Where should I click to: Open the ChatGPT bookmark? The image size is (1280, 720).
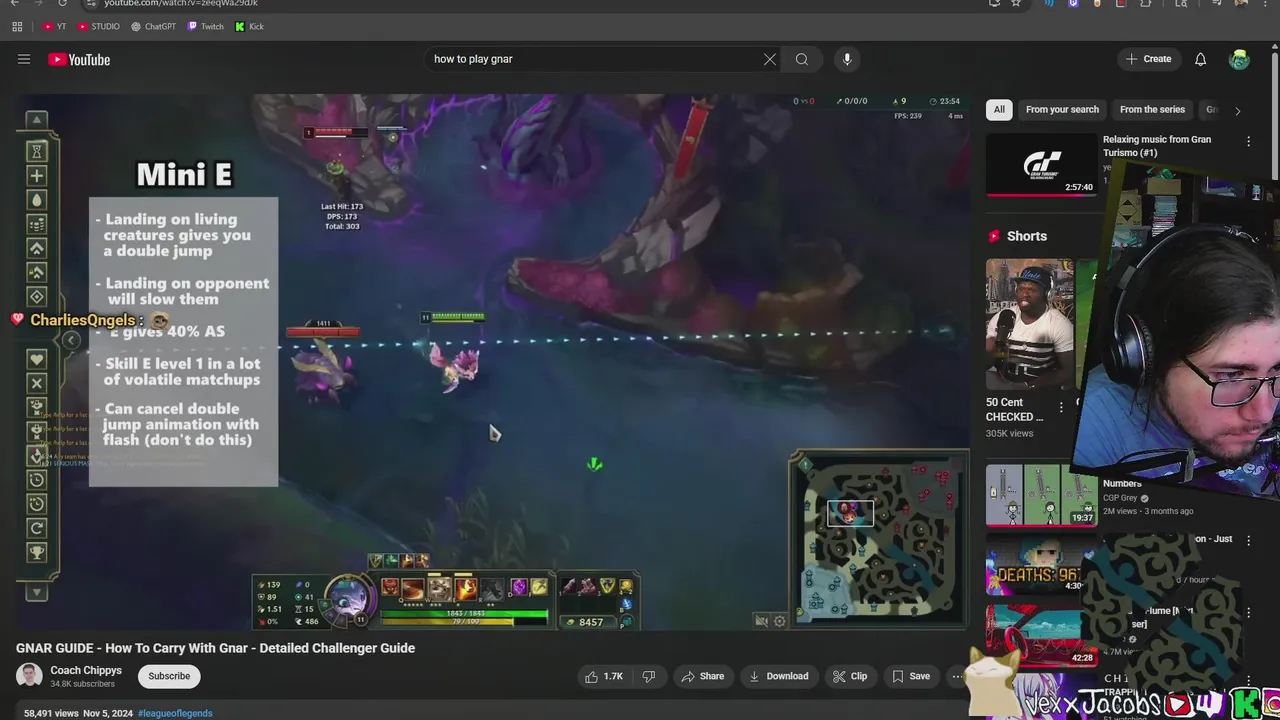point(153,26)
